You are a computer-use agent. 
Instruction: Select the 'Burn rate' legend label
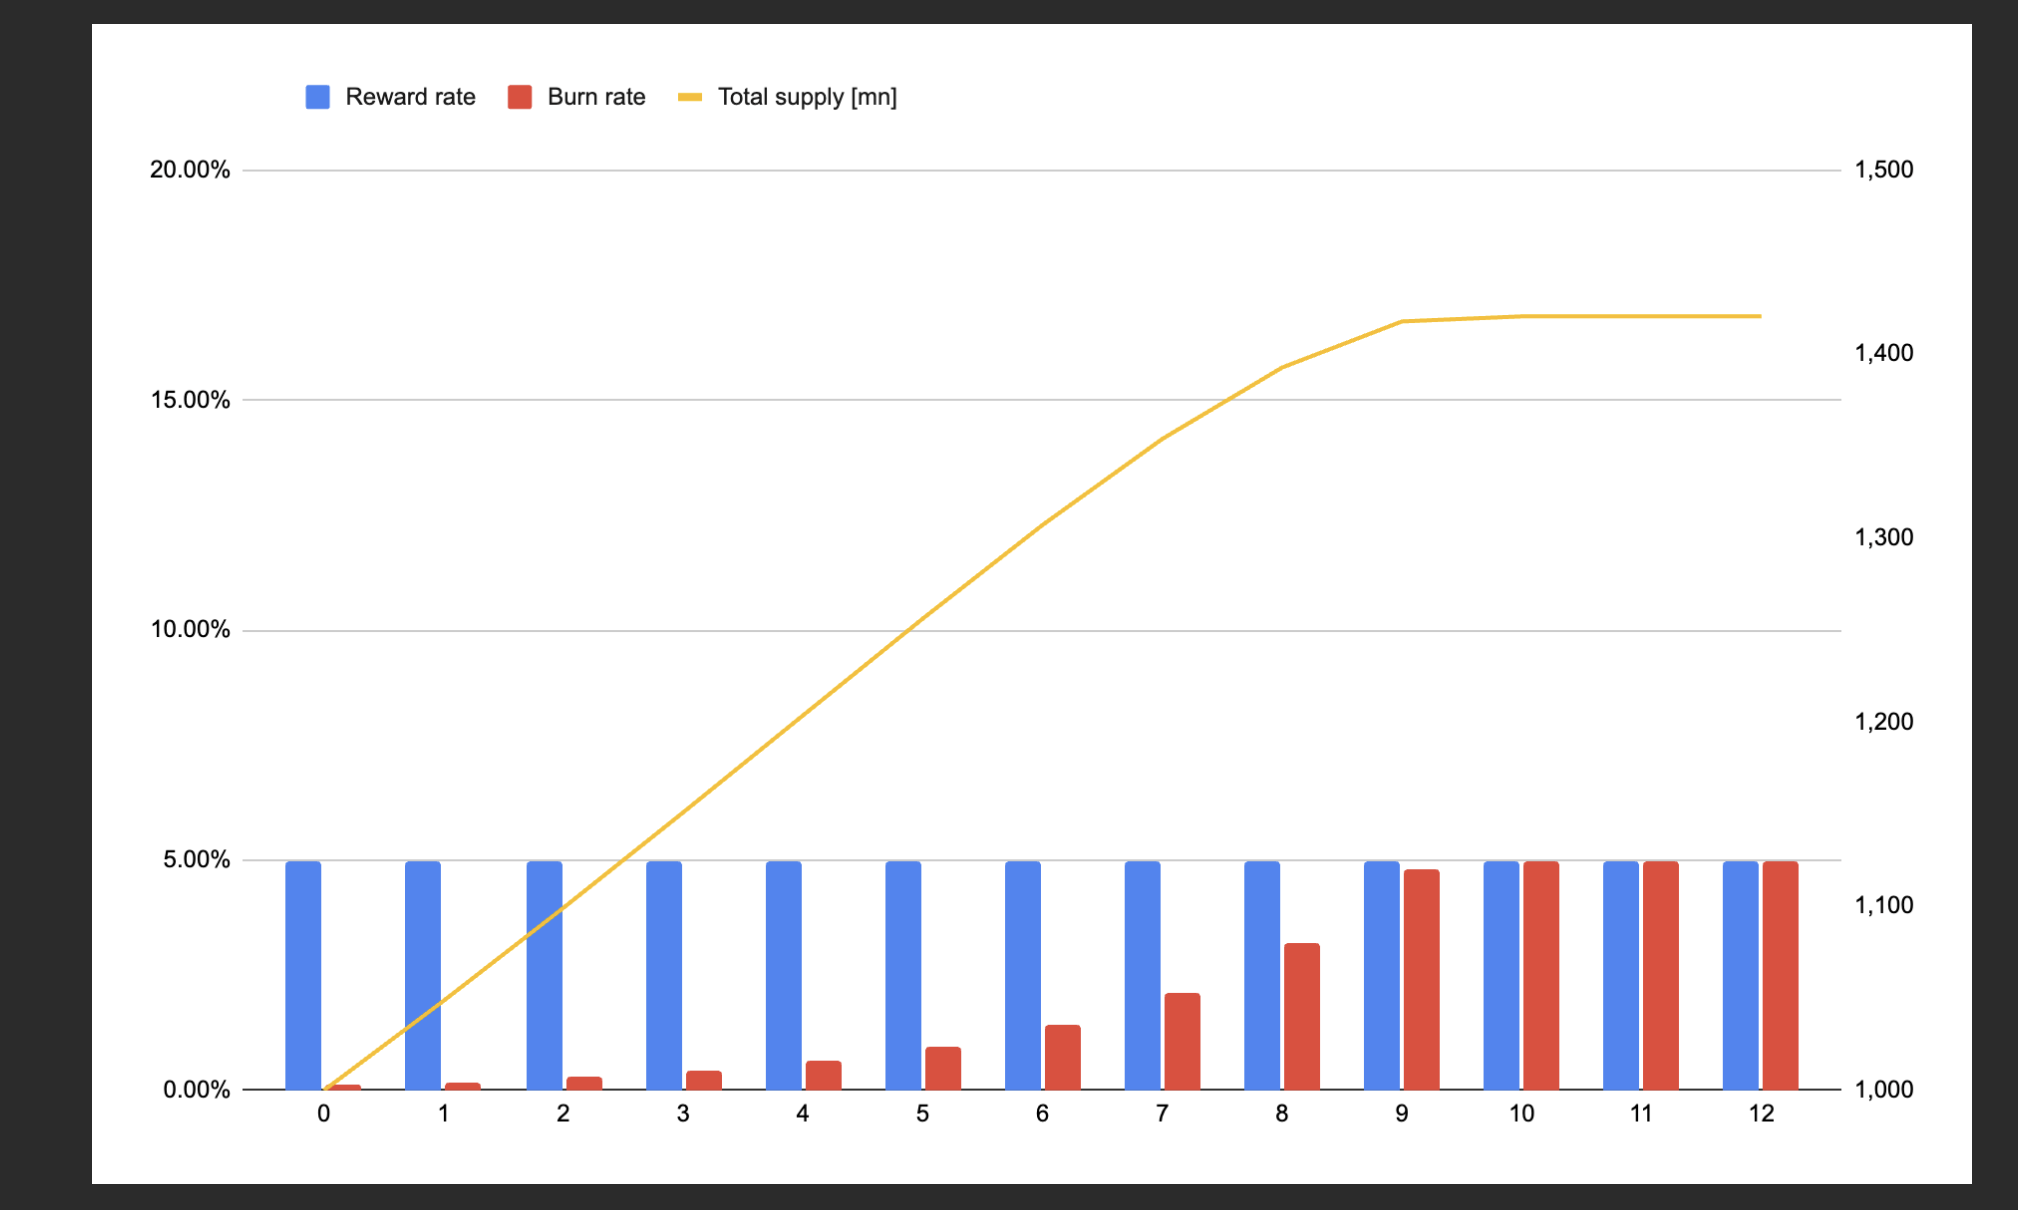coord(596,97)
